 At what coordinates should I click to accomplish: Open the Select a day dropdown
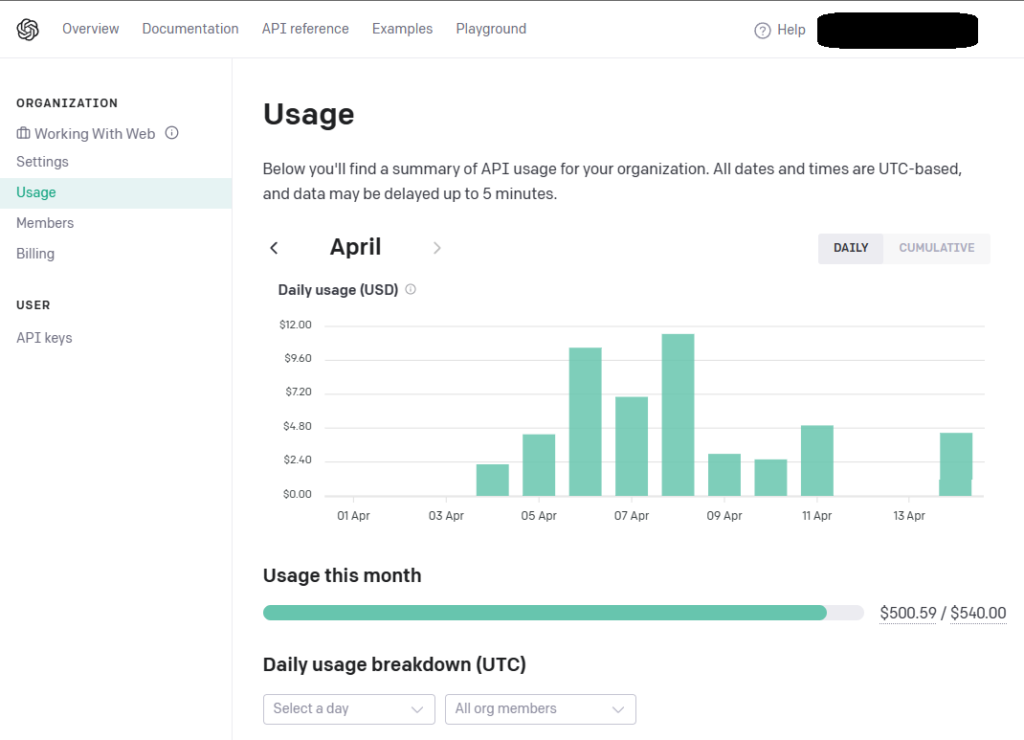[349, 709]
